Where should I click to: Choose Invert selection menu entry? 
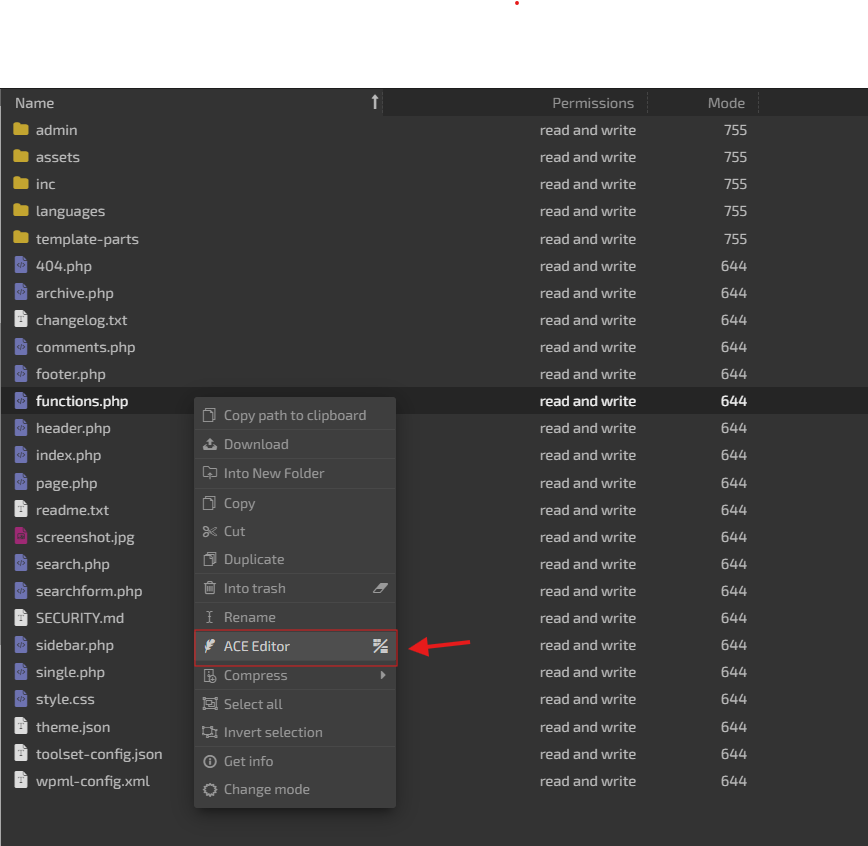(x=295, y=732)
